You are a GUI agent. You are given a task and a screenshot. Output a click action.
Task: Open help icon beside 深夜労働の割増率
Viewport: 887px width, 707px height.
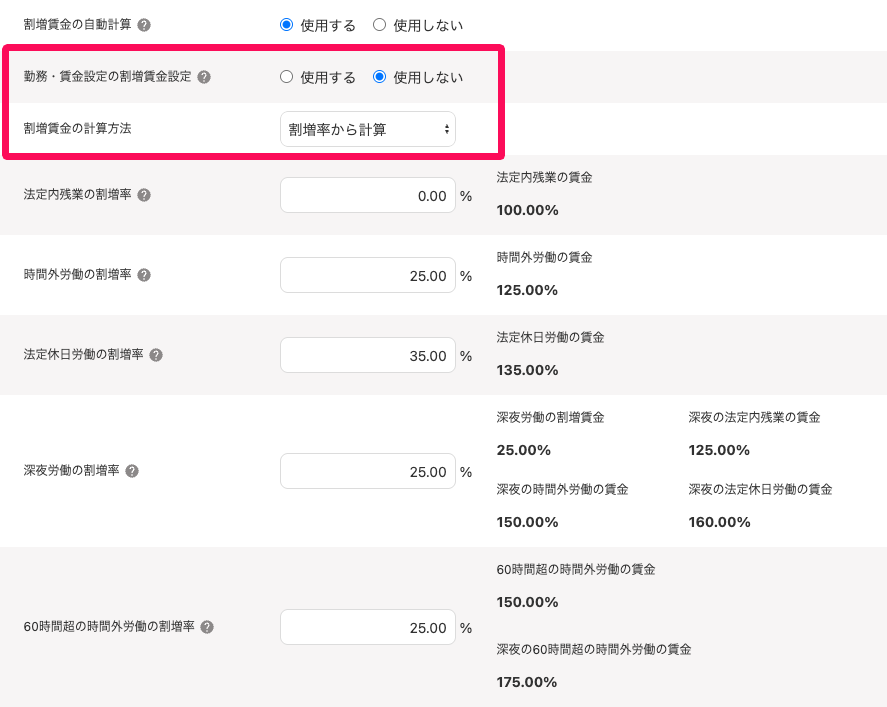pyautogui.click(x=132, y=471)
